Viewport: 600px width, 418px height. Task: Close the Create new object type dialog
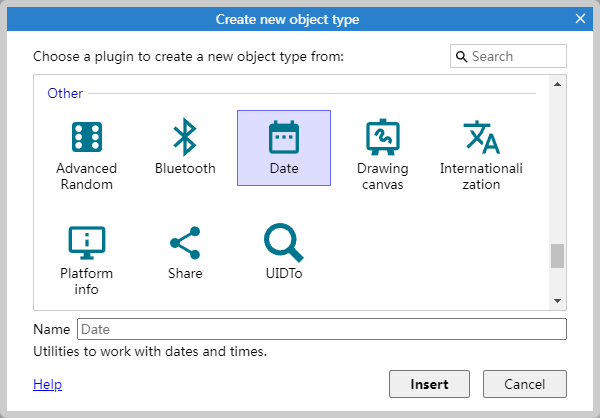click(x=580, y=18)
